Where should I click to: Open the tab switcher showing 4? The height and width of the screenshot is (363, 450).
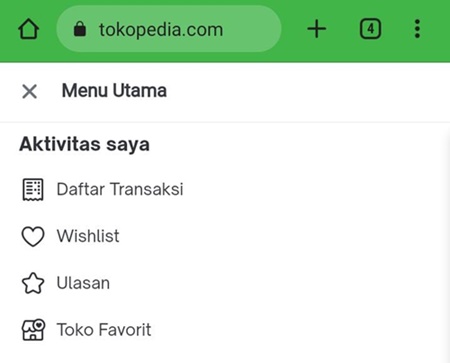(x=370, y=29)
